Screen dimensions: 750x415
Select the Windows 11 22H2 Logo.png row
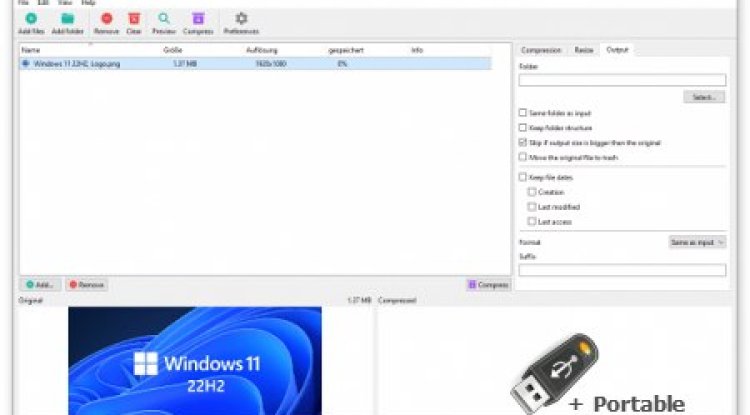click(x=255, y=64)
